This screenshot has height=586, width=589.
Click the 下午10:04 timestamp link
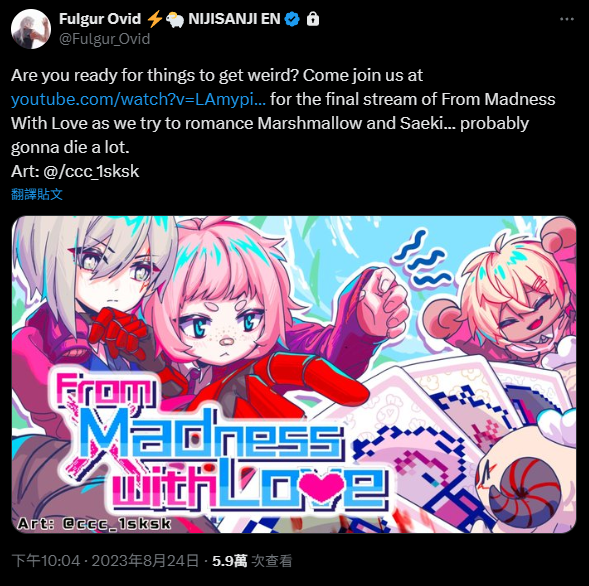46,561
